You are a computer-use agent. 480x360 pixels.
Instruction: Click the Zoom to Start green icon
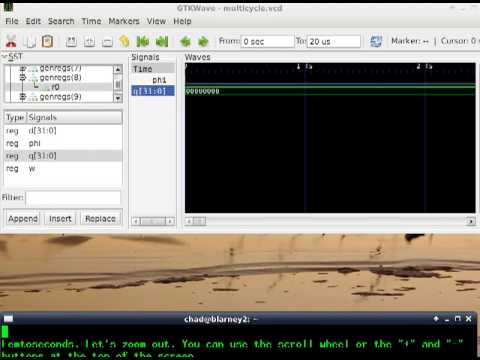tap(143, 41)
